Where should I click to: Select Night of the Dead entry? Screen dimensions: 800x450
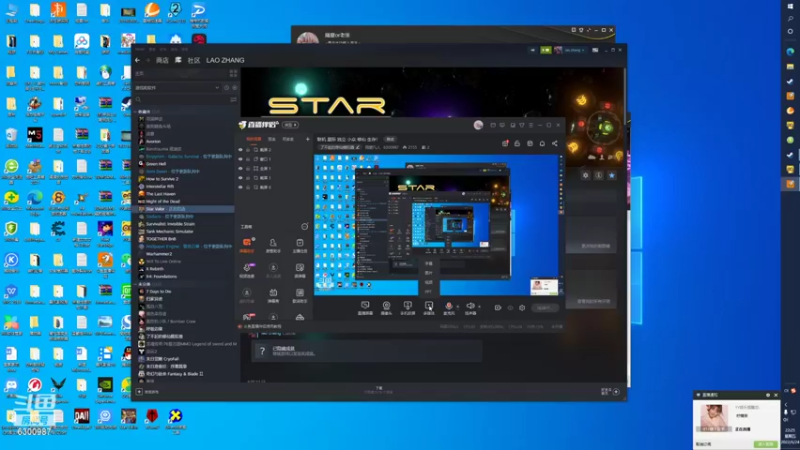pos(163,202)
